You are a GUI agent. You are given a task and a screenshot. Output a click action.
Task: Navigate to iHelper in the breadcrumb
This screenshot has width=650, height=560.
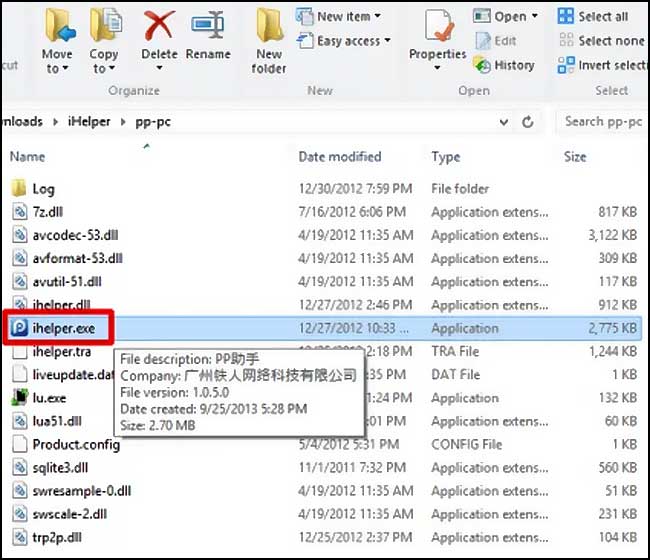point(89,121)
